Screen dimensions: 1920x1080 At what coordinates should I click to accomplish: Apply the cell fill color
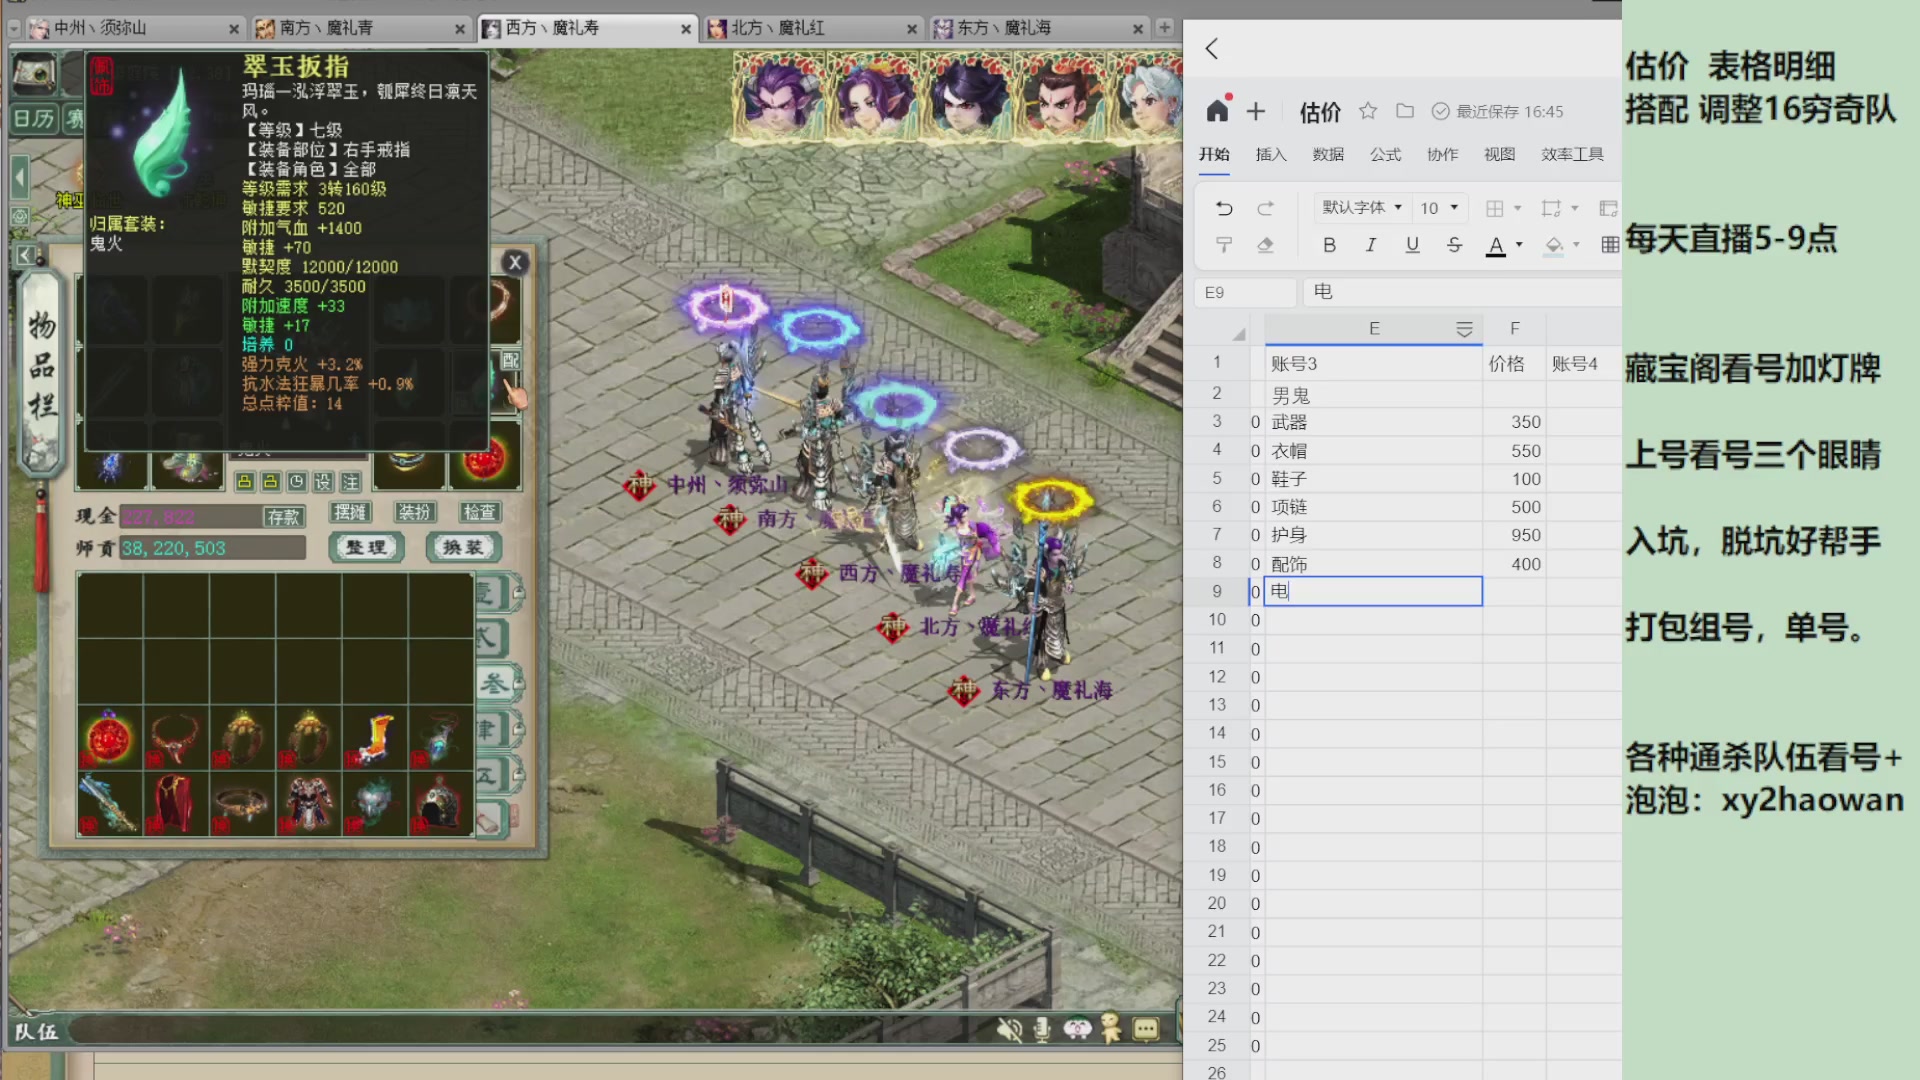click(1554, 245)
